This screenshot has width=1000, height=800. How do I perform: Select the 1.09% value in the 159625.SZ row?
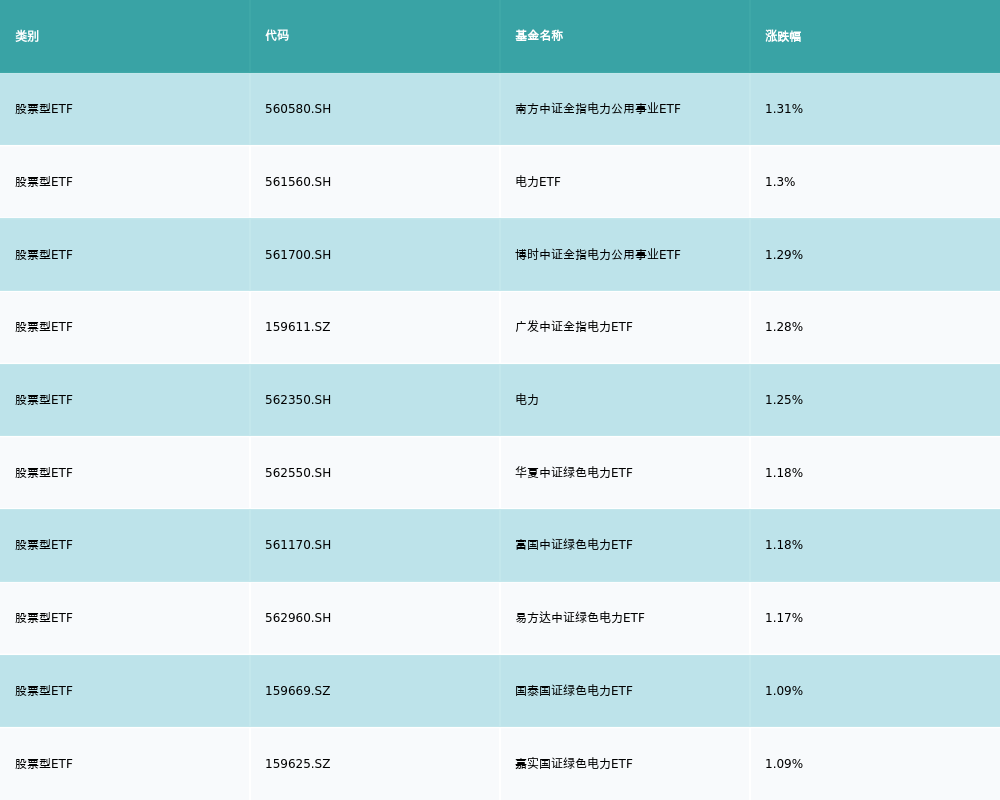pos(784,764)
